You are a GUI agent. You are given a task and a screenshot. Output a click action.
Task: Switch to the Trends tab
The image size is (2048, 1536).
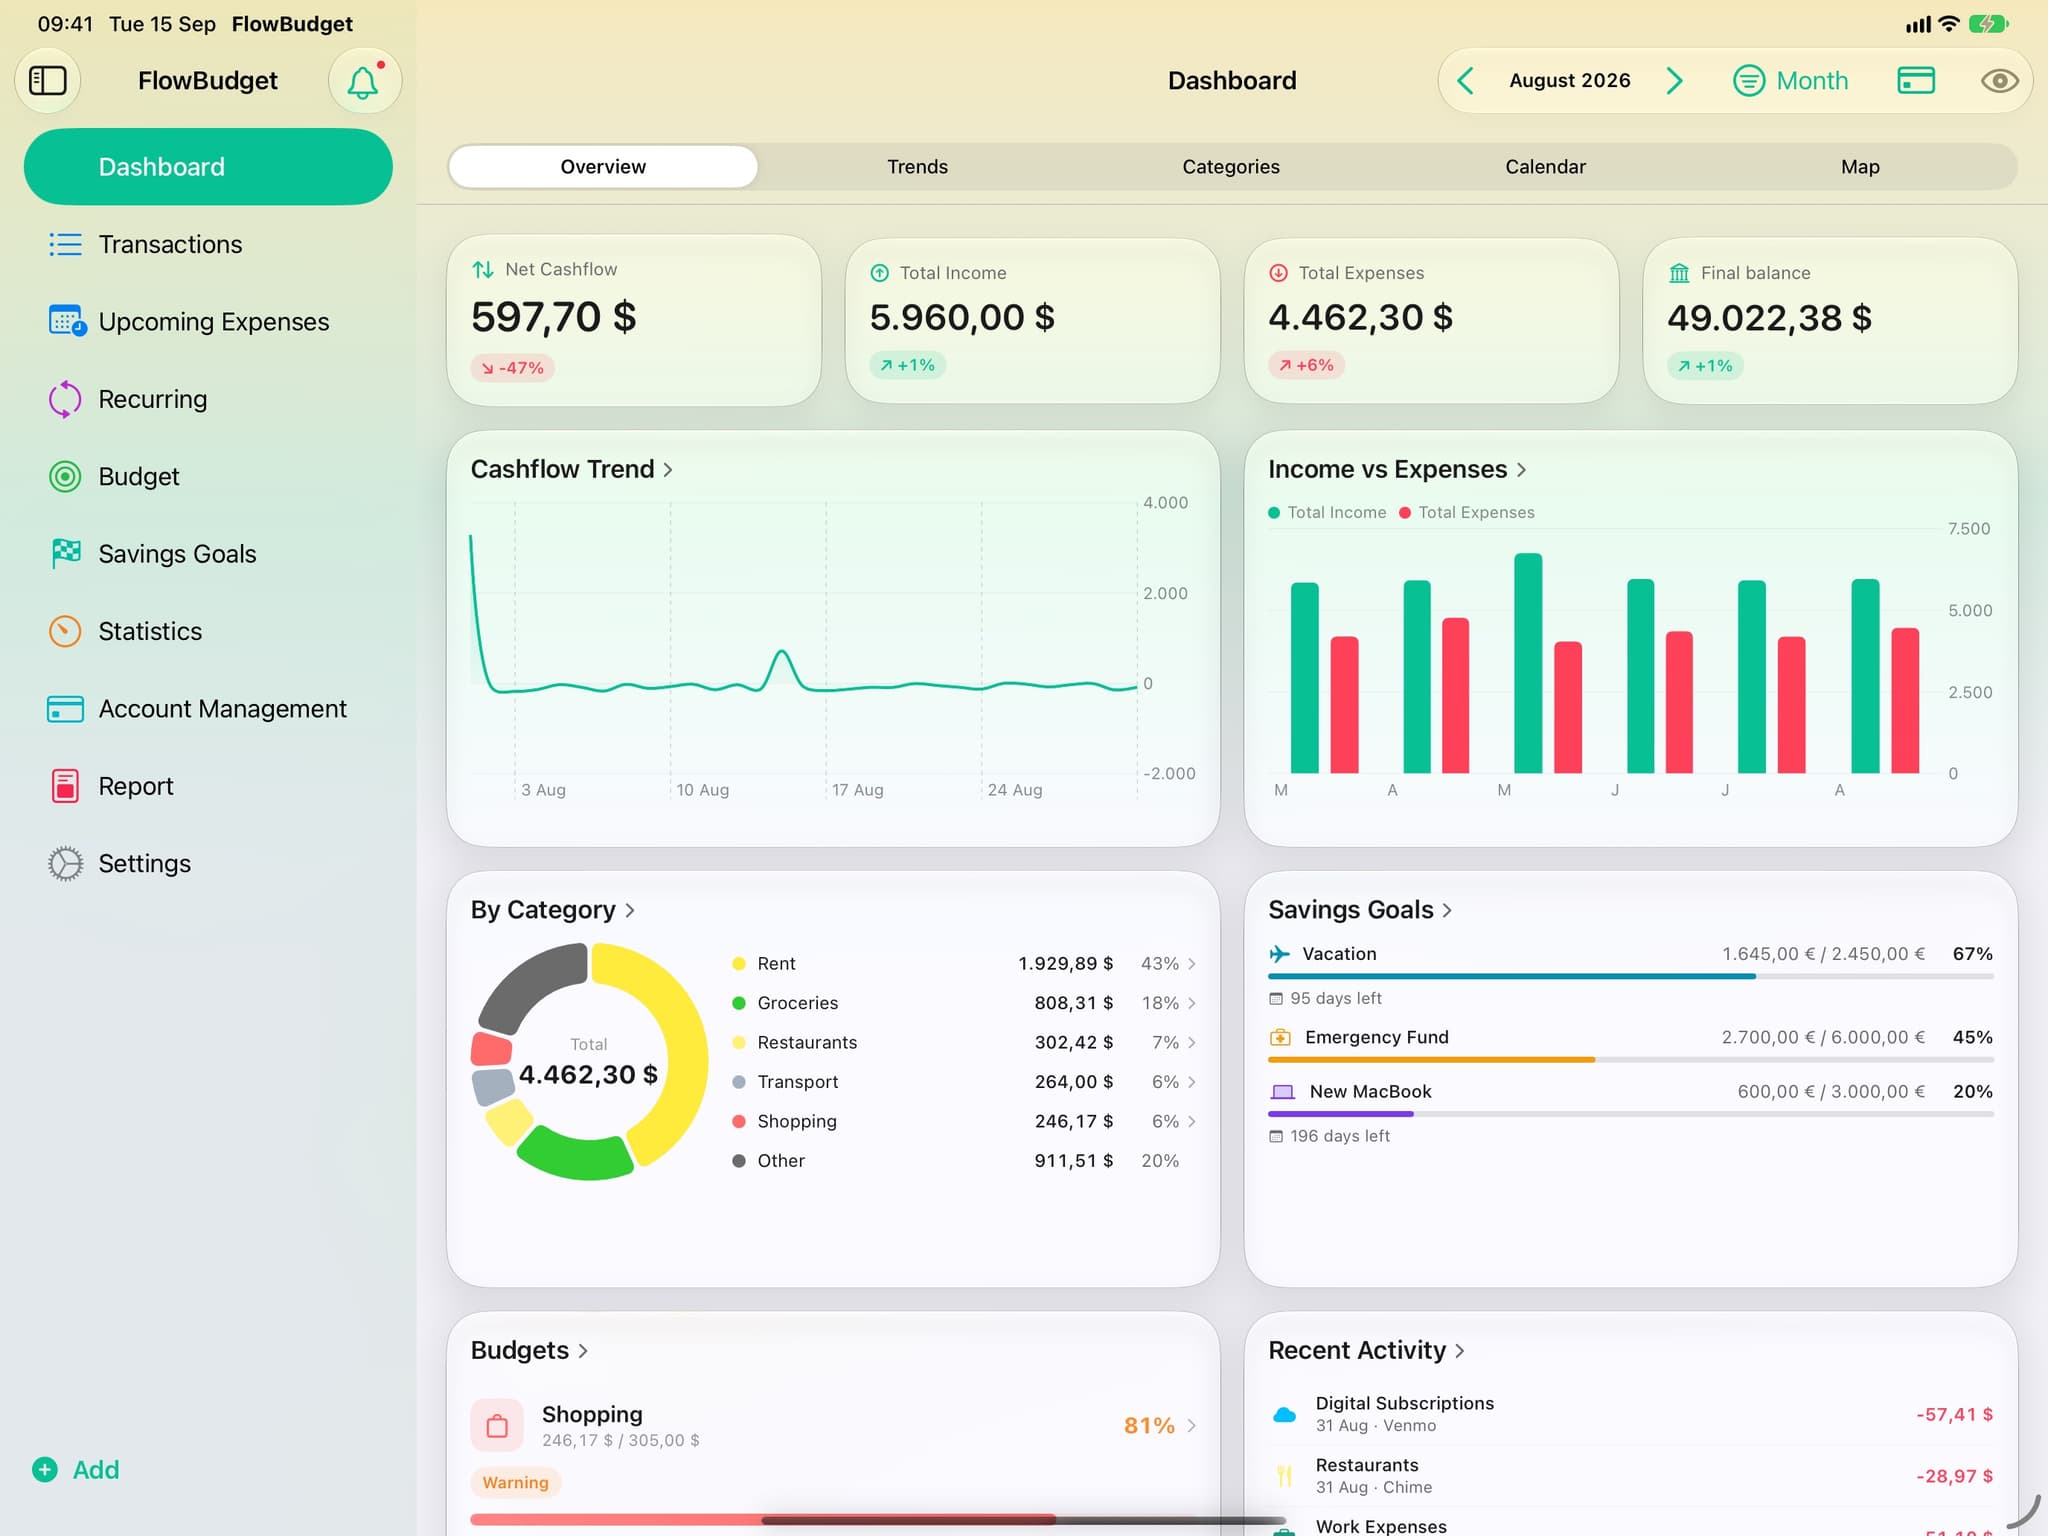click(x=917, y=167)
